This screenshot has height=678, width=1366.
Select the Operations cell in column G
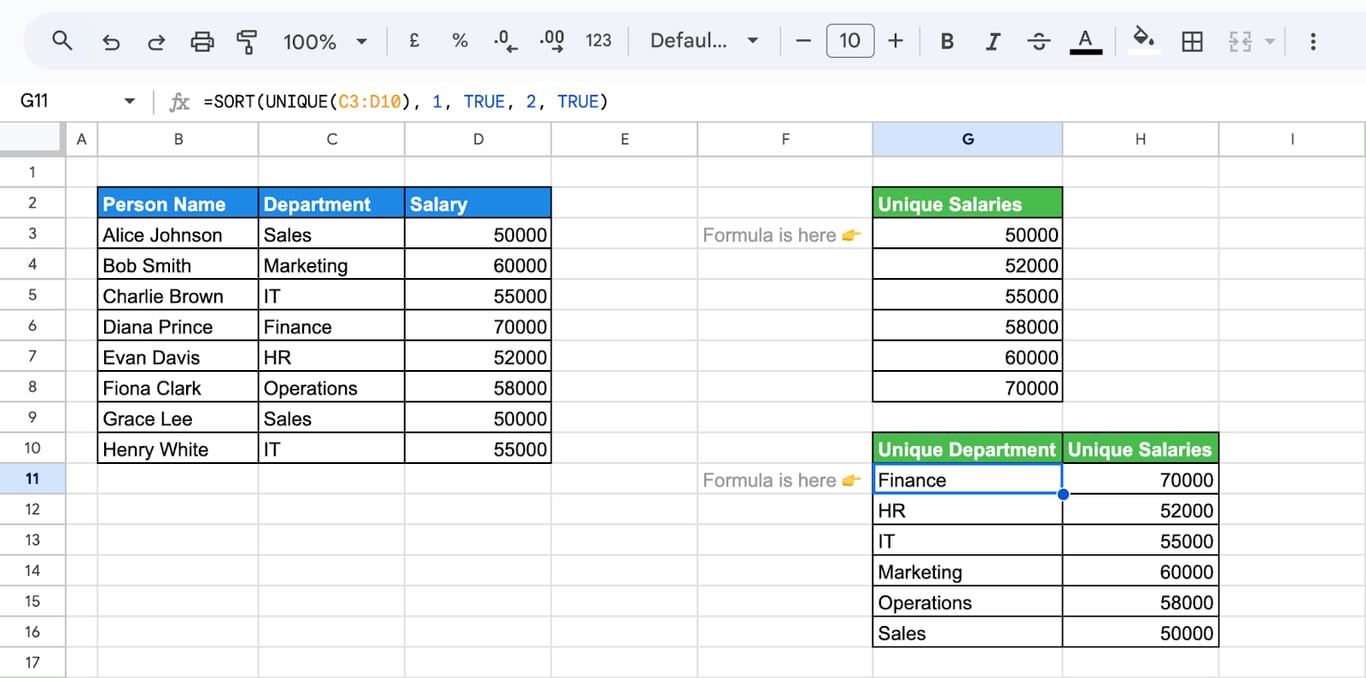coord(967,602)
